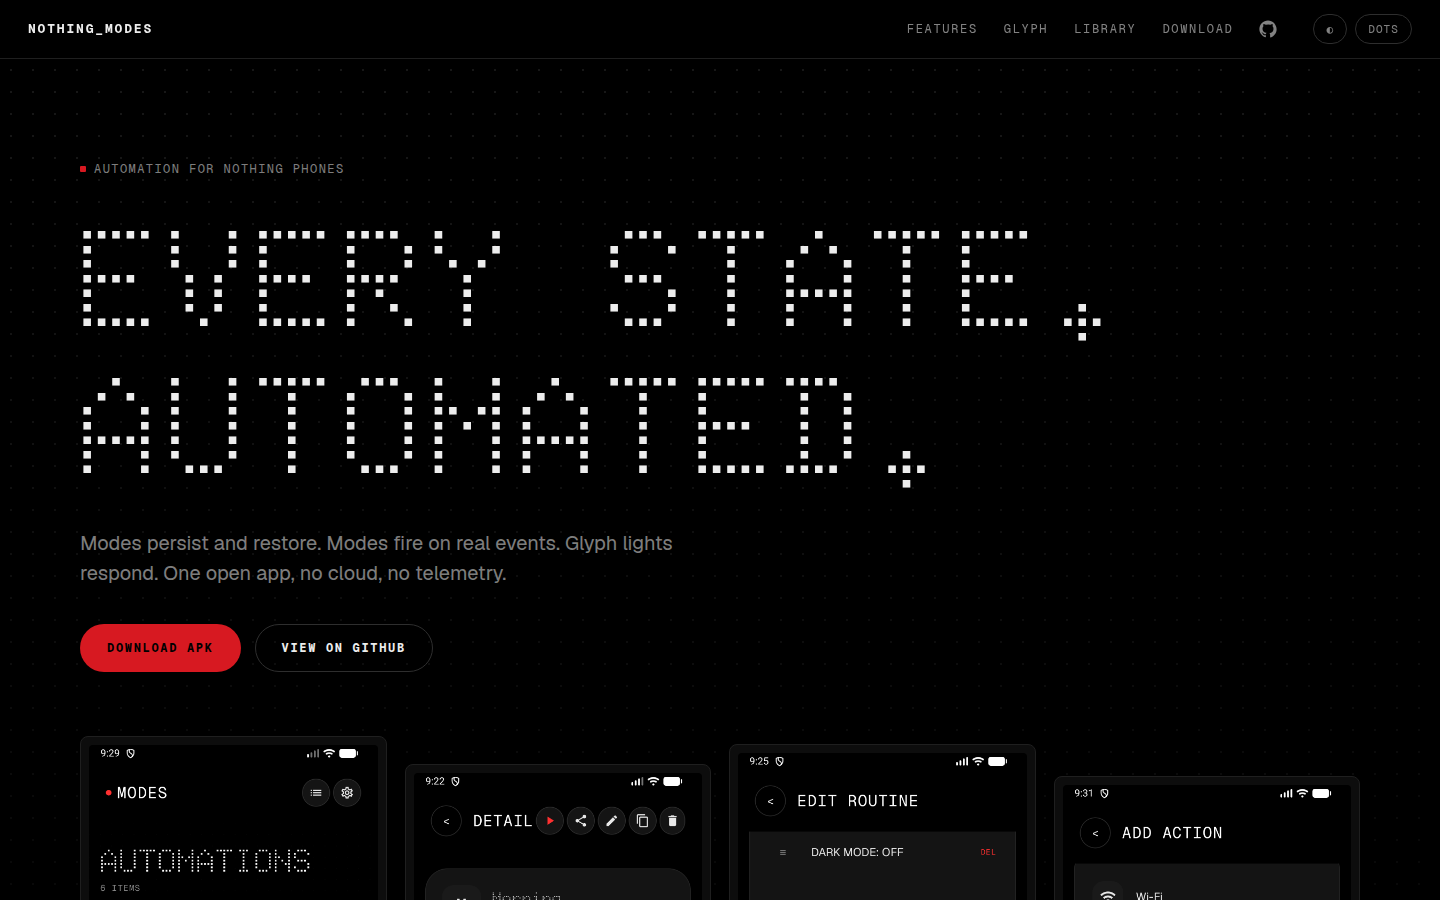Click the Wi-Fi status icon in 9:22 phone
The height and width of the screenshot is (900, 1440).
pyautogui.click(x=653, y=781)
